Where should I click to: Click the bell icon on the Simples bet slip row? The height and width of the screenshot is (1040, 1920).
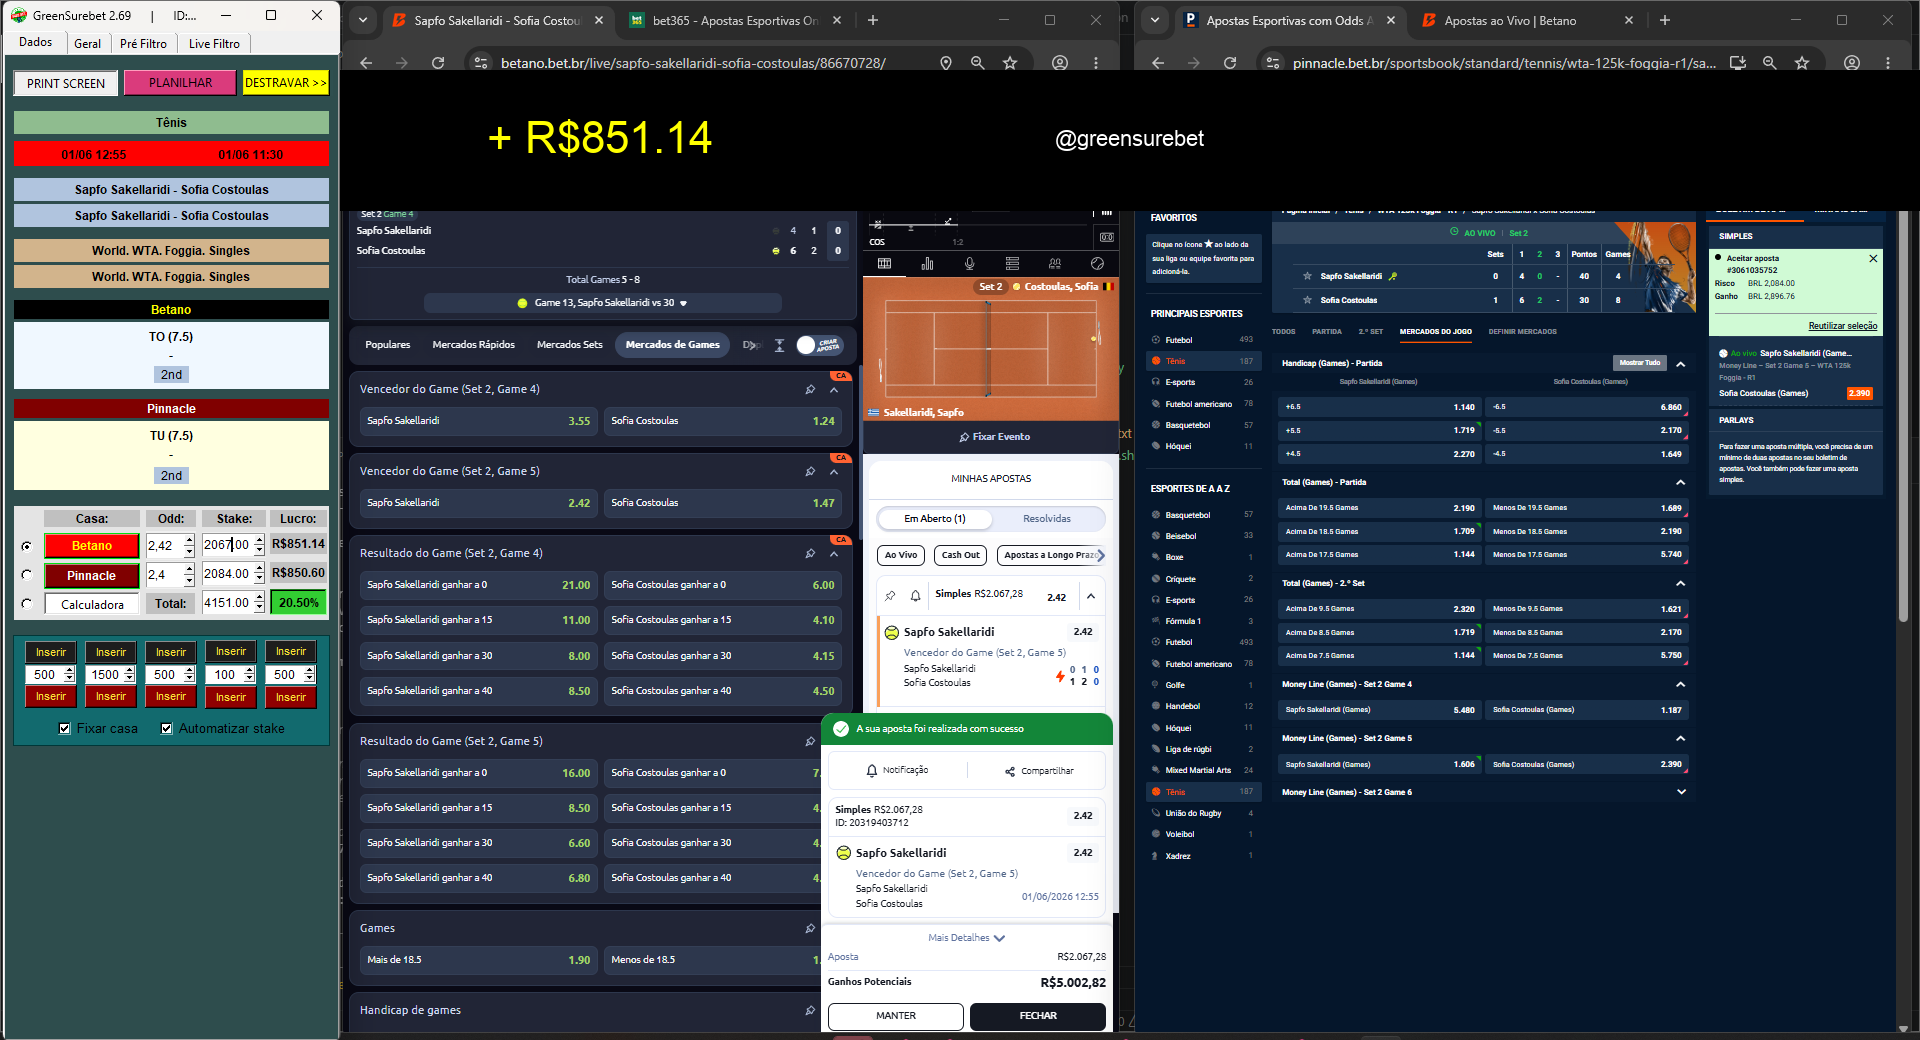[x=915, y=596]
